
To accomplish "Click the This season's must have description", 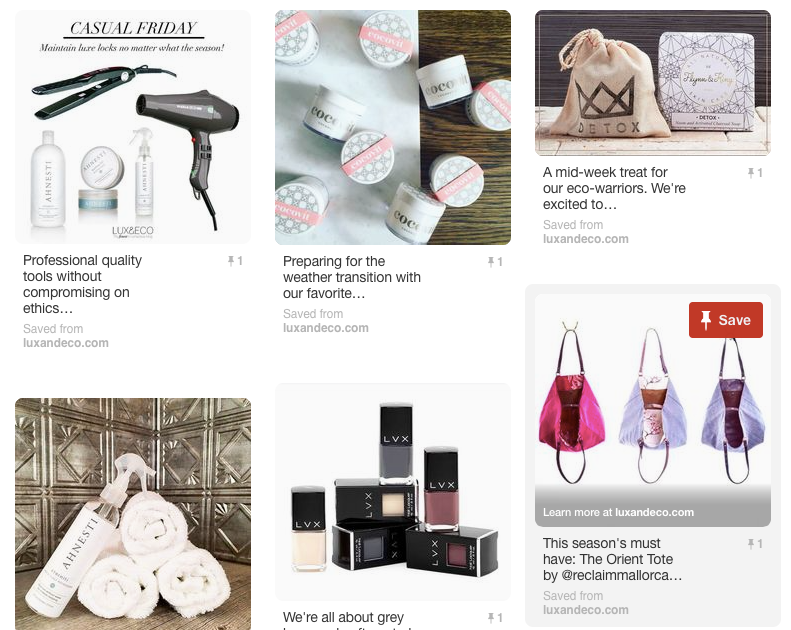I will coord(612,559).
